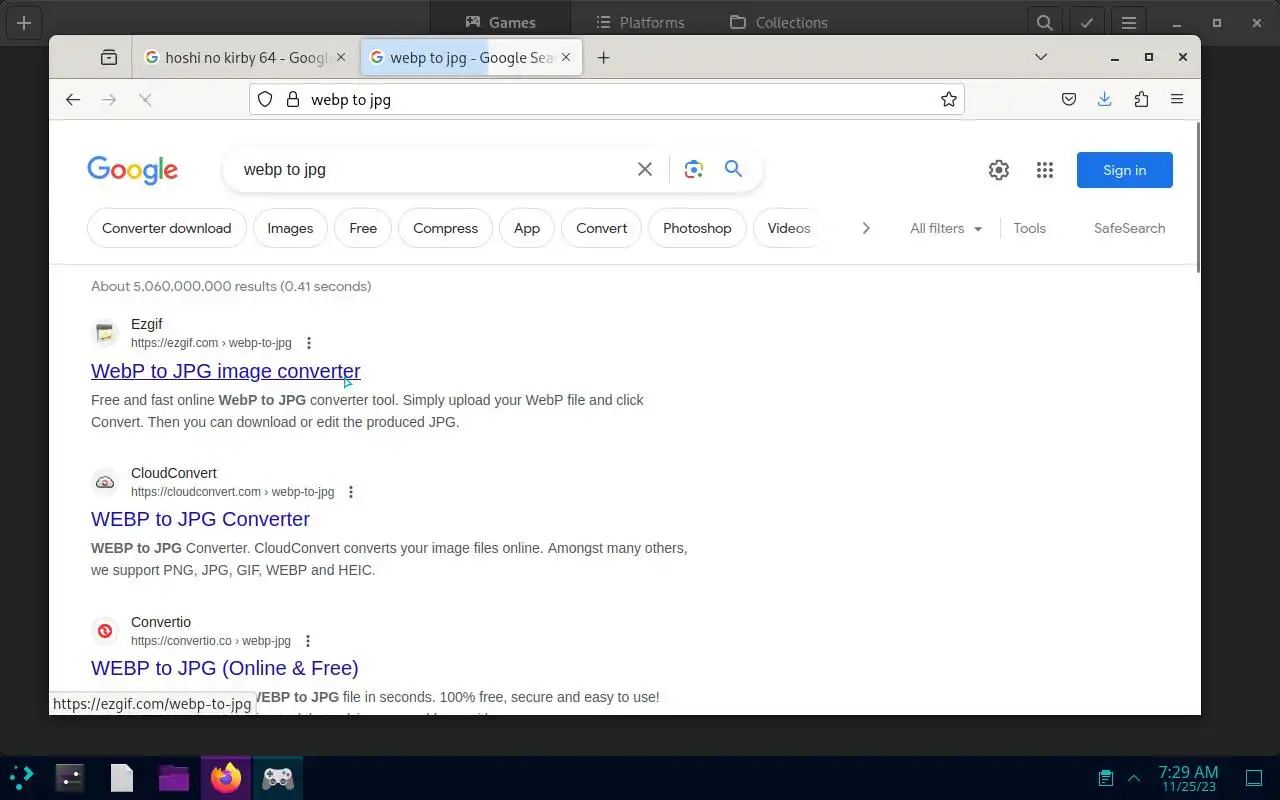Image resolution: width=1280 pixels, height=800 pixels.
Task: Select the Converter download filter chip
Action: (166, 228)
